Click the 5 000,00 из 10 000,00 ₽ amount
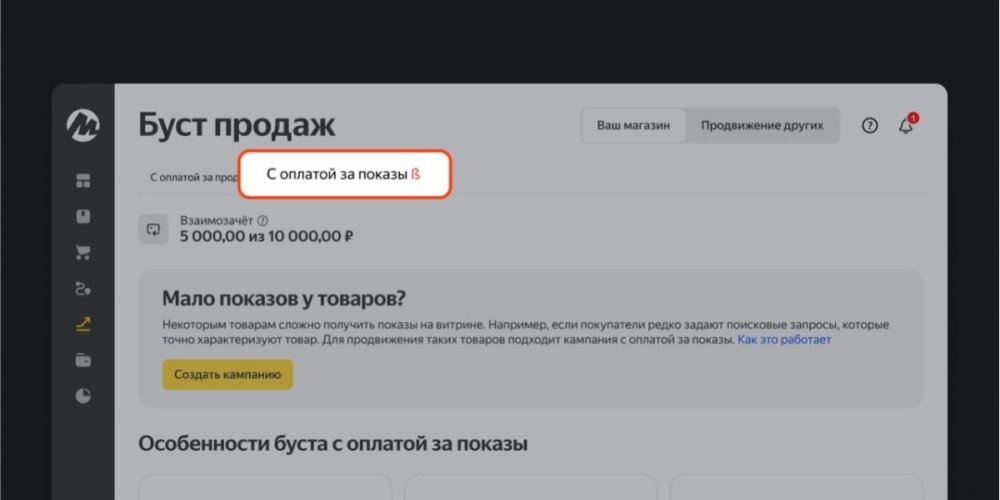The width and height of the screenshot is (1000, 500). click(266, 237)
